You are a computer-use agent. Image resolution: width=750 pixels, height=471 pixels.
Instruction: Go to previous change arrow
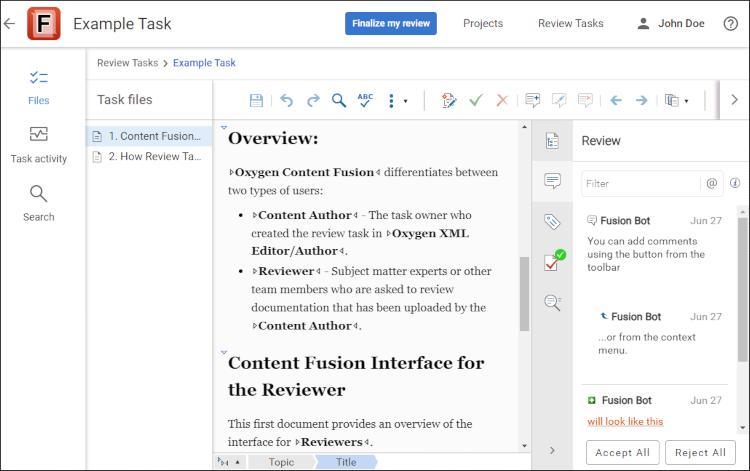pos(616,100)
